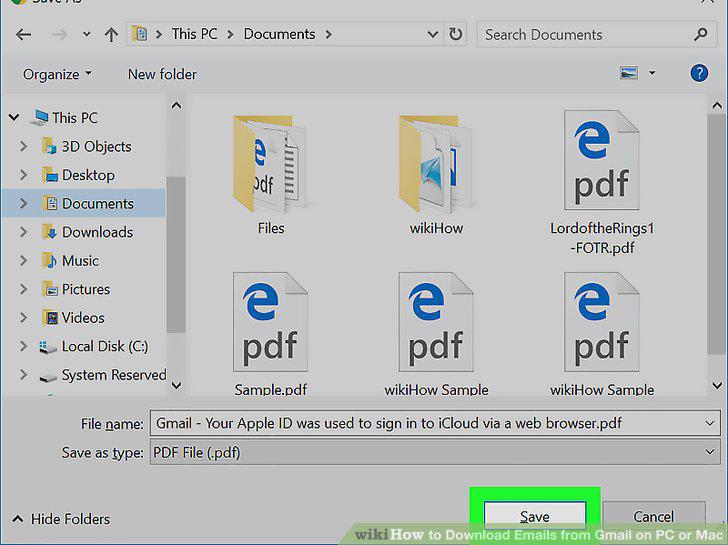728x545 pixels.
Task: Select Pictures in the navigation pane
Action: coord(86,289)
